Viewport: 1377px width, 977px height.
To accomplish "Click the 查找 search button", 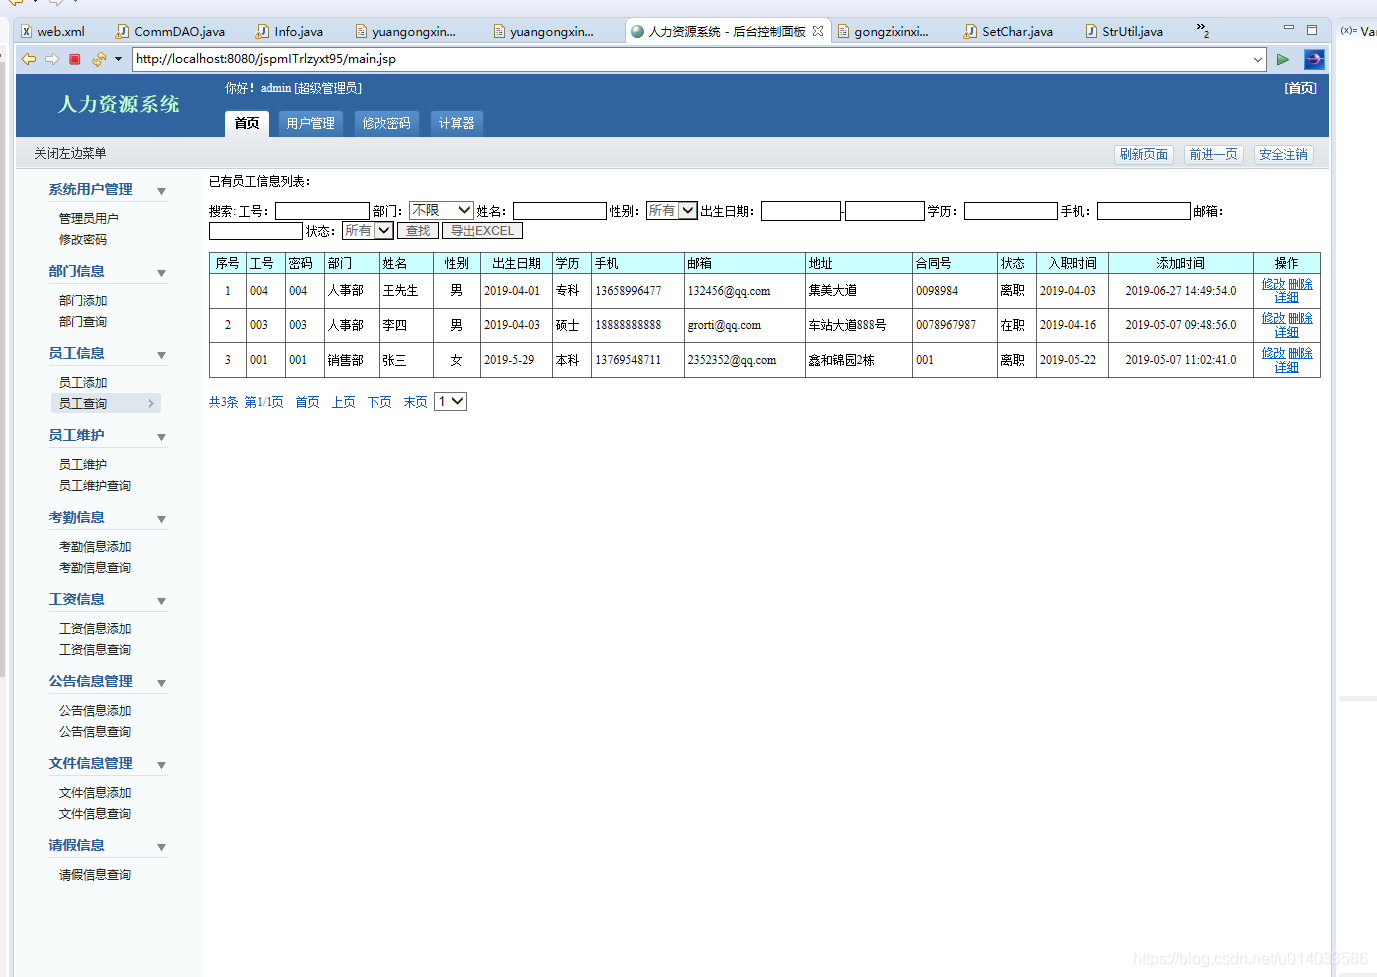I will [x=418, y=231].
